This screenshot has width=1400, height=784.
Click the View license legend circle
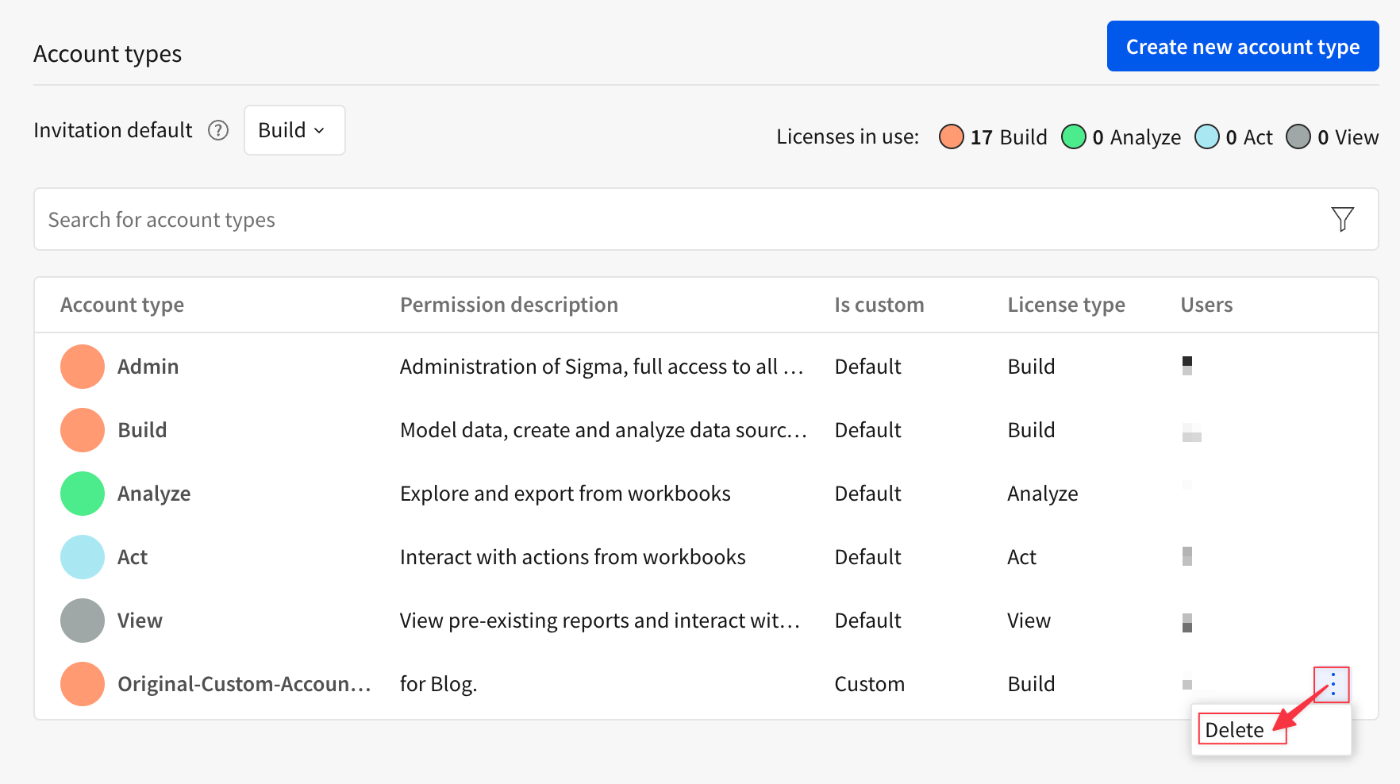pyautogui.click(x=1298, y=137)
